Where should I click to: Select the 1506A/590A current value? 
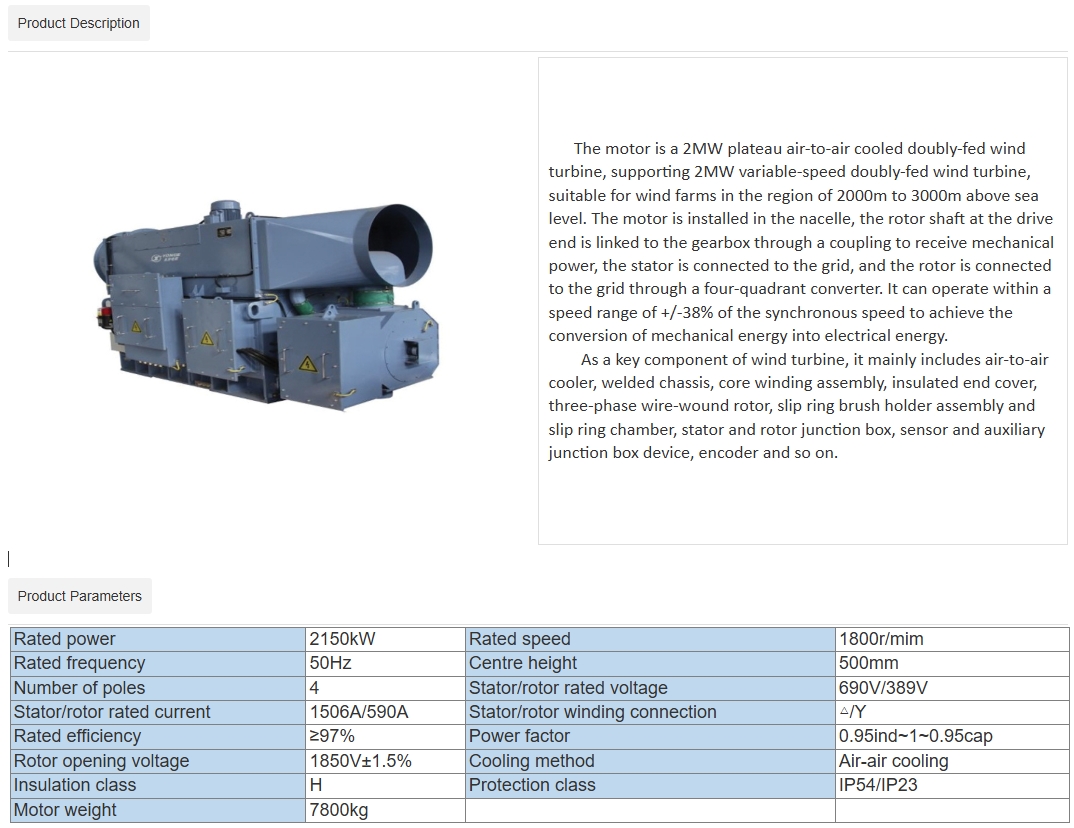click(385, 712)
